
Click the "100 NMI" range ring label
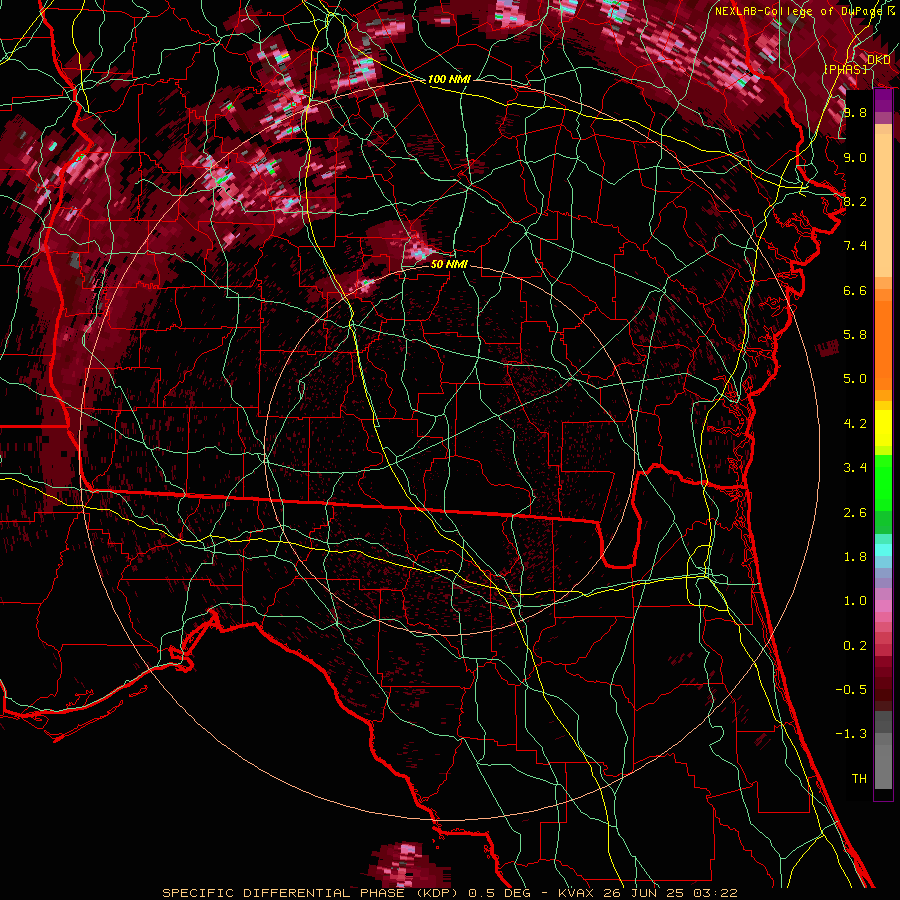point(449,79)
